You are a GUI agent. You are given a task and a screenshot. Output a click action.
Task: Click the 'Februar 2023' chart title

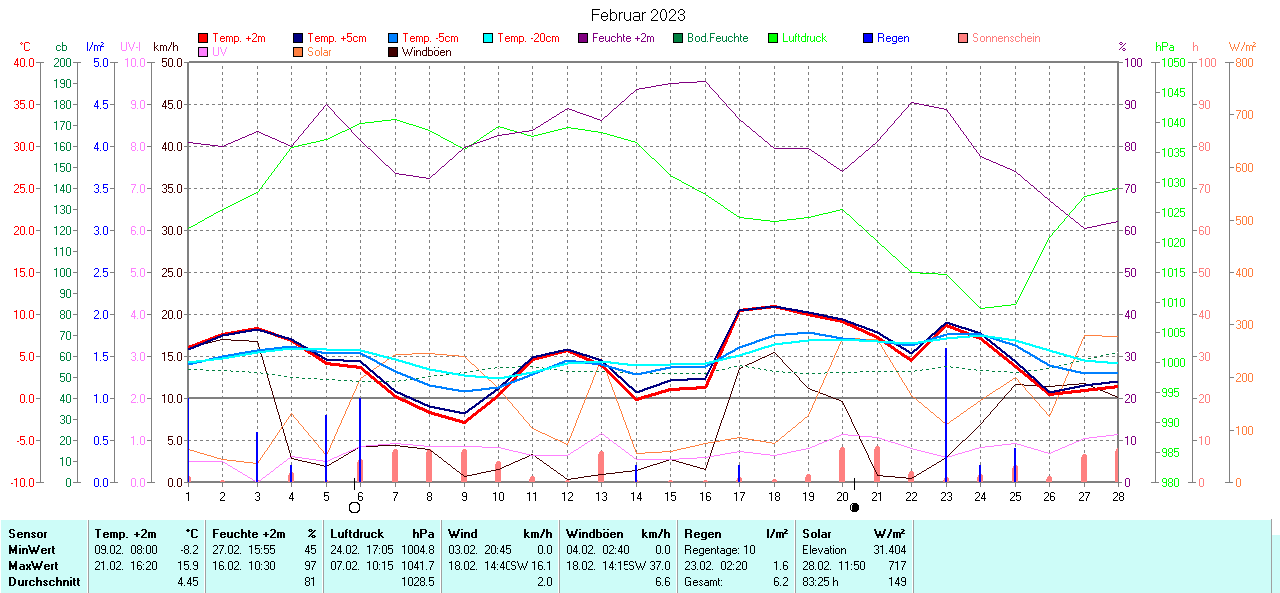click(x=638, y=15)
